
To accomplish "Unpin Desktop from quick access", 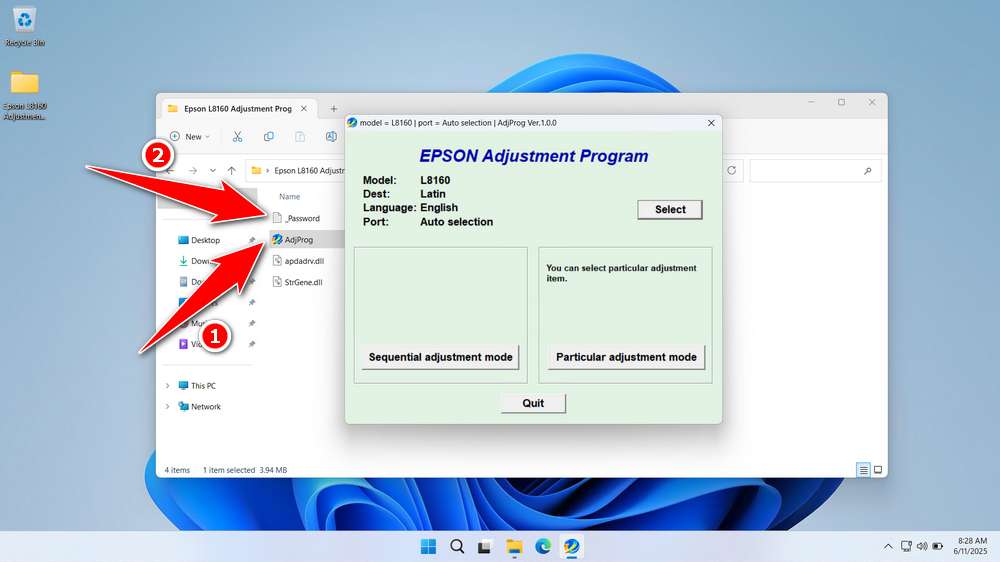I will pyautogui.click(x=252, y=240).
